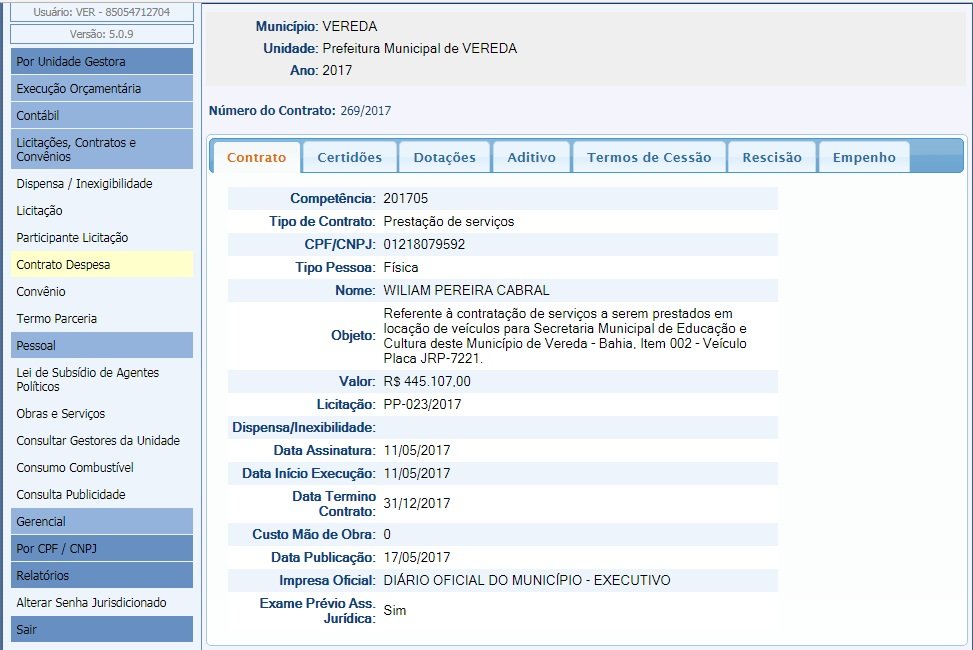Open the Empenho tab

[864, 157]
